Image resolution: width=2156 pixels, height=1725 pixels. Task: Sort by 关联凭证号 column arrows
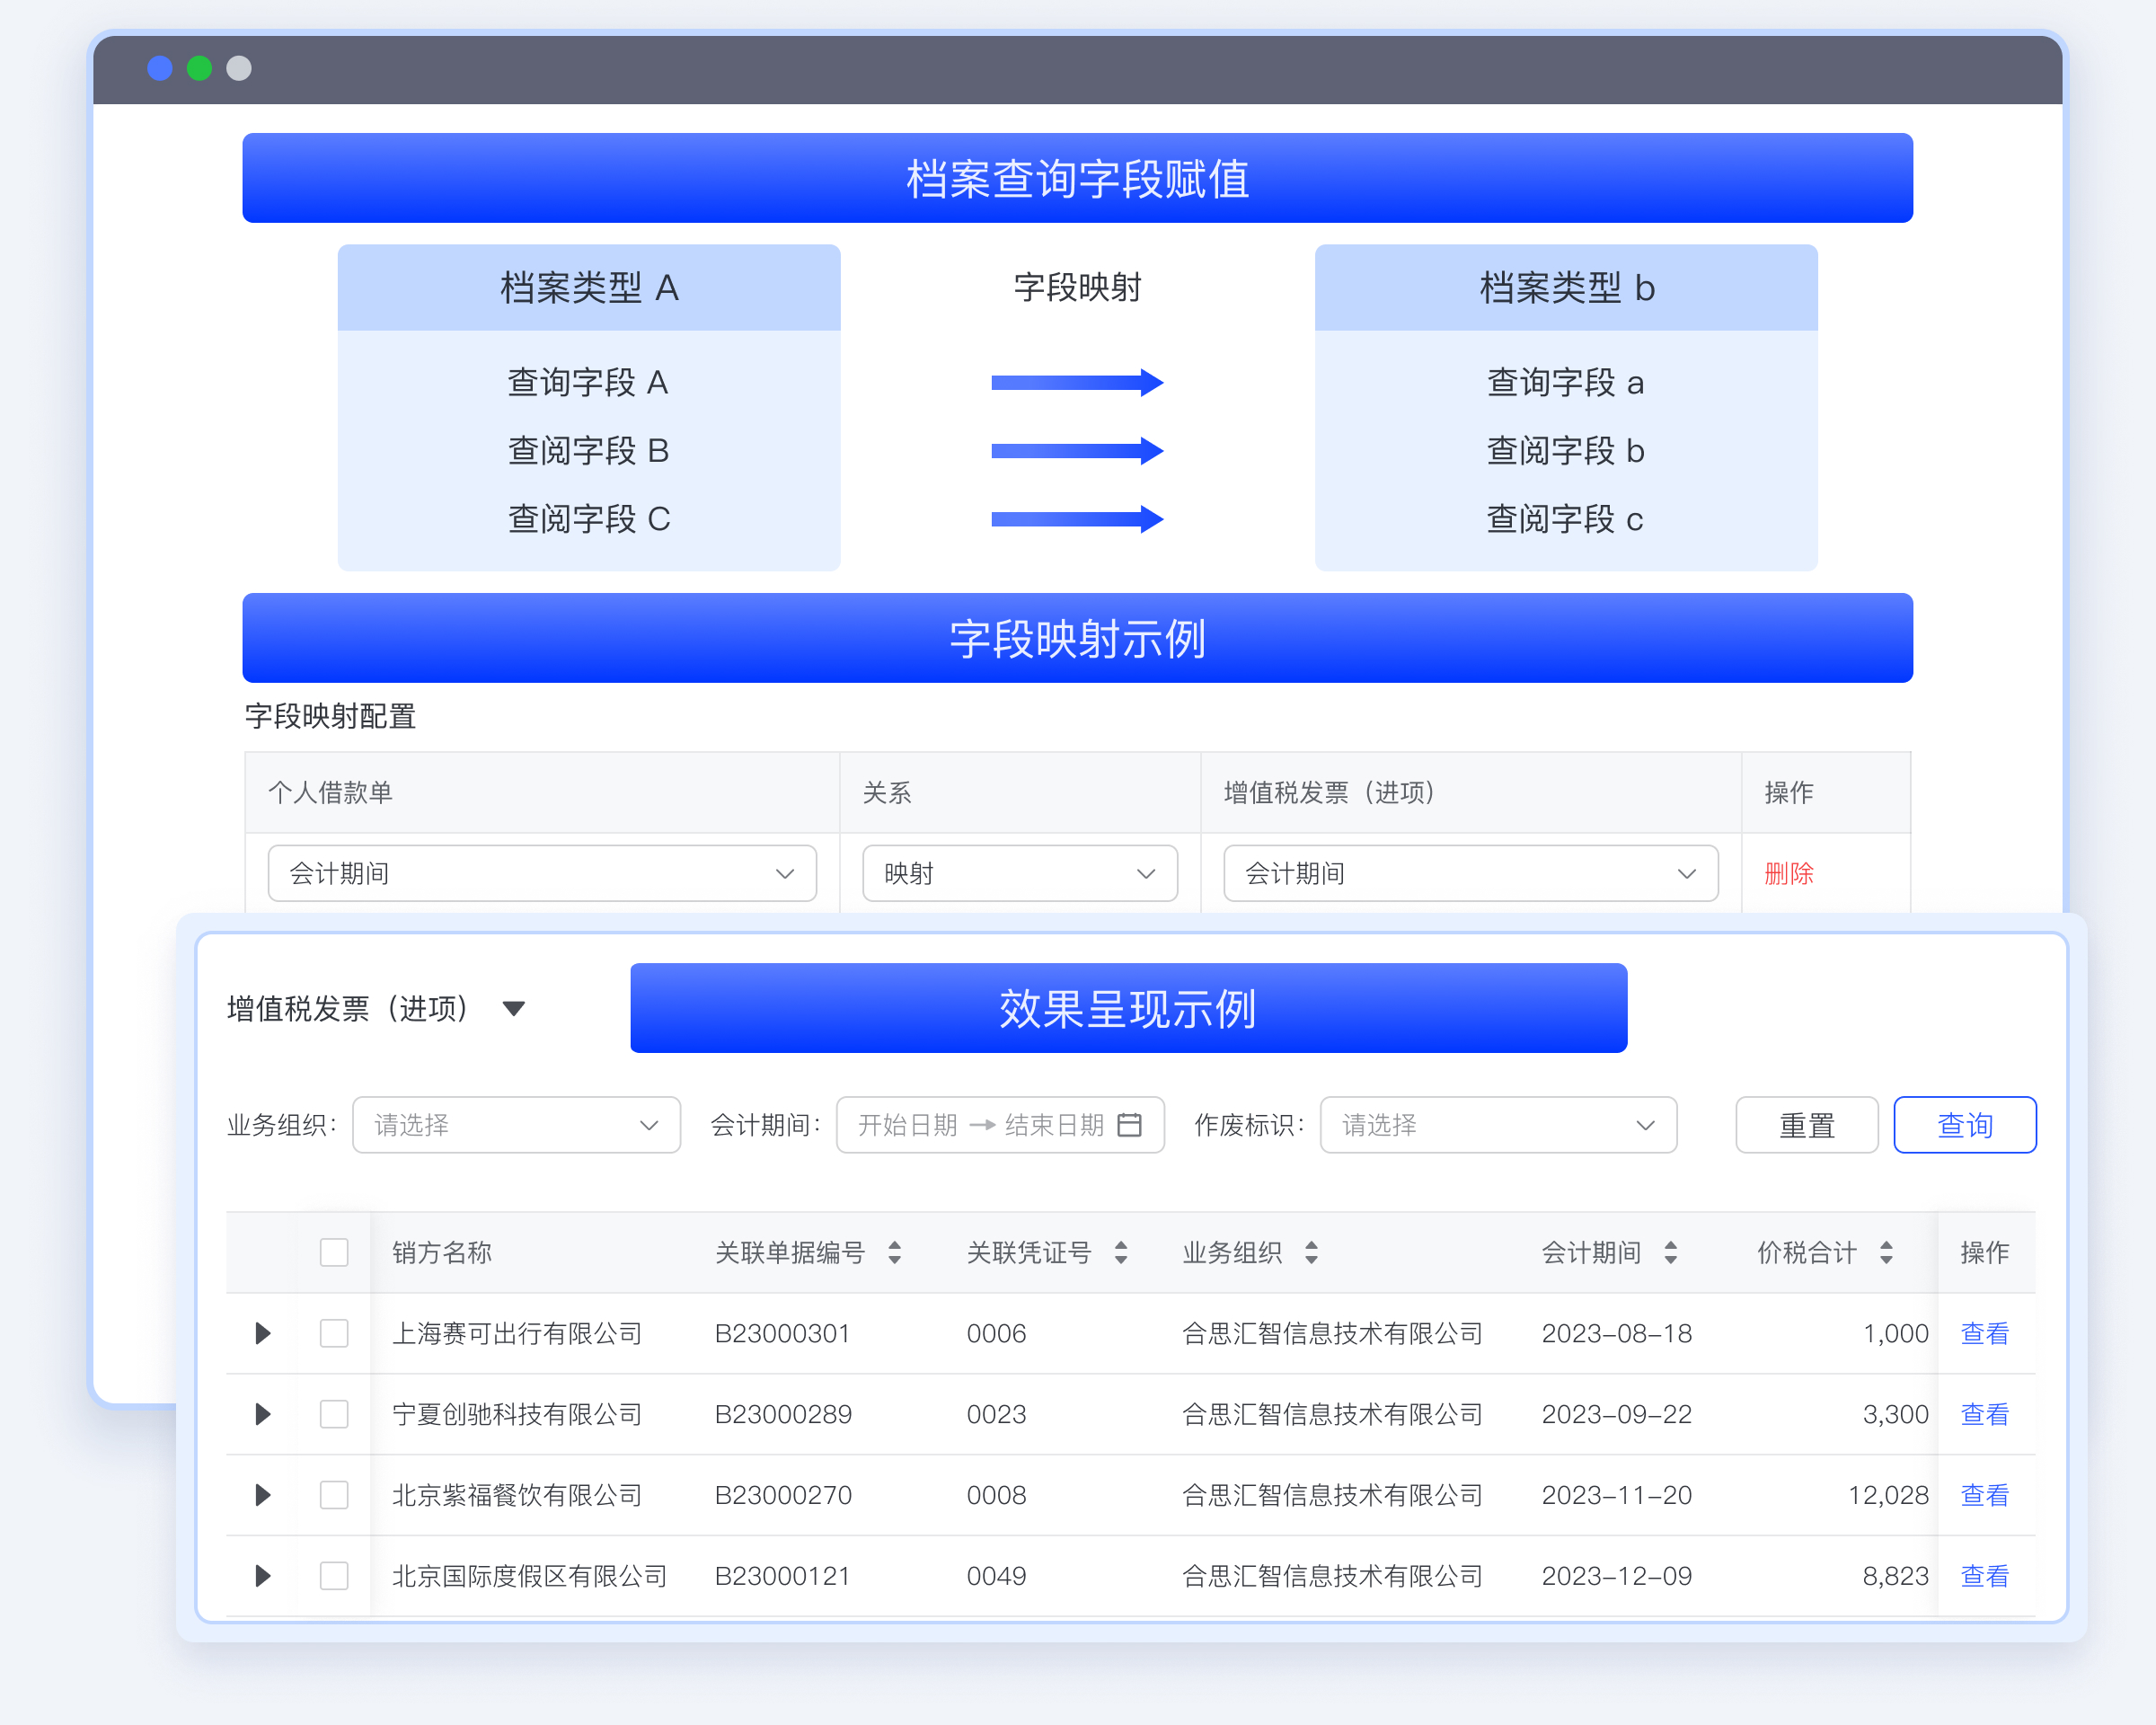pyautogui.click(x=1120, y=1252)
